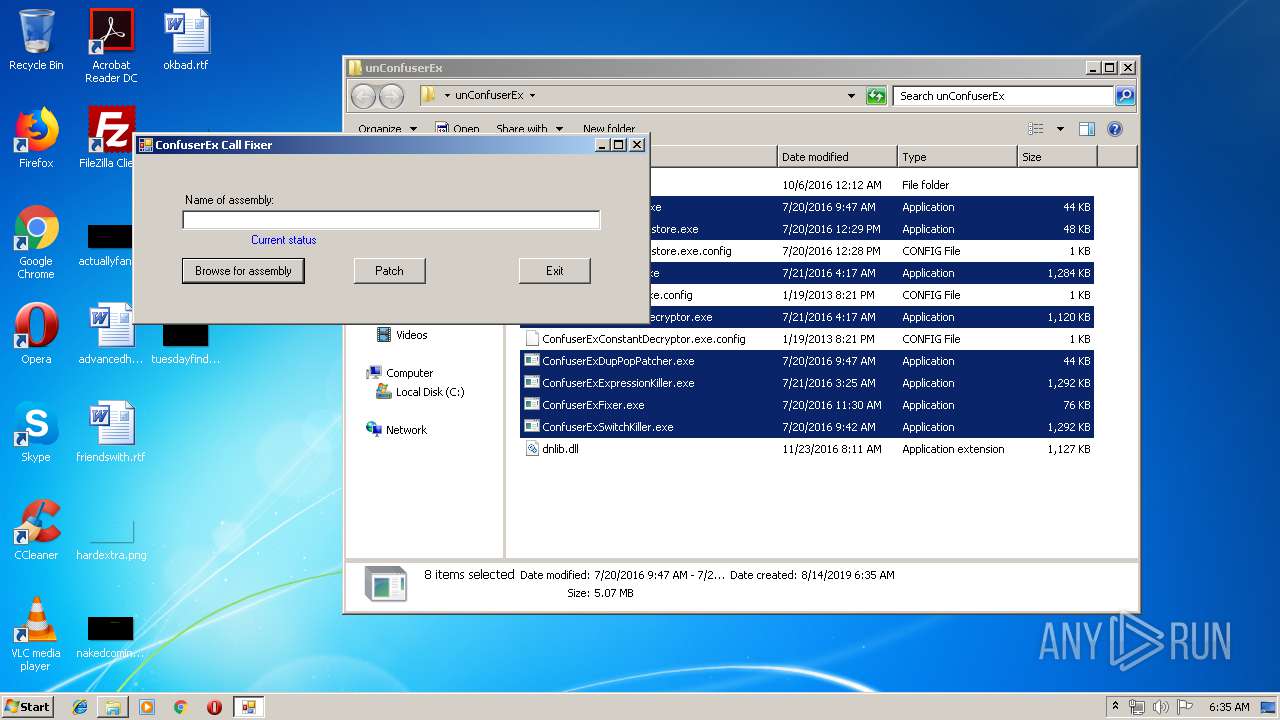
Task: Focus the Name of assembly field
Action: 391,220
